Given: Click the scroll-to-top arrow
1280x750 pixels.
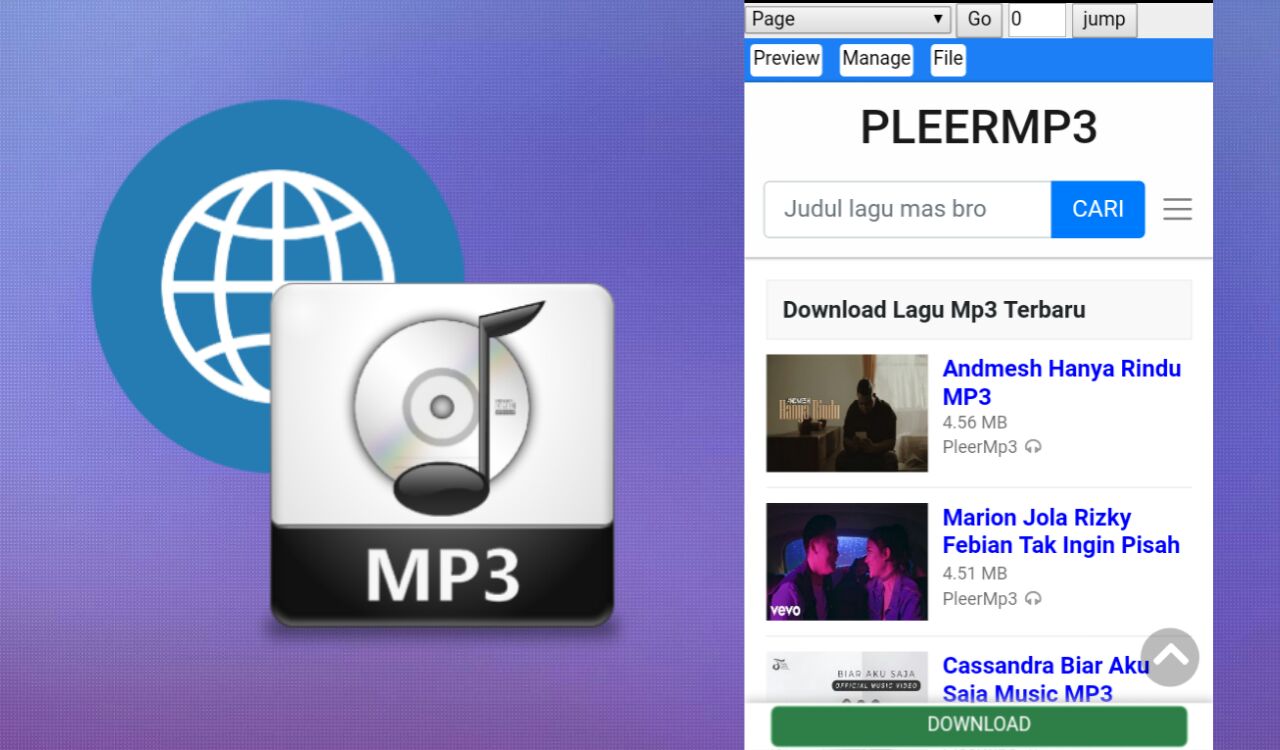Looking at the screenshot, I should point(1169,657).
